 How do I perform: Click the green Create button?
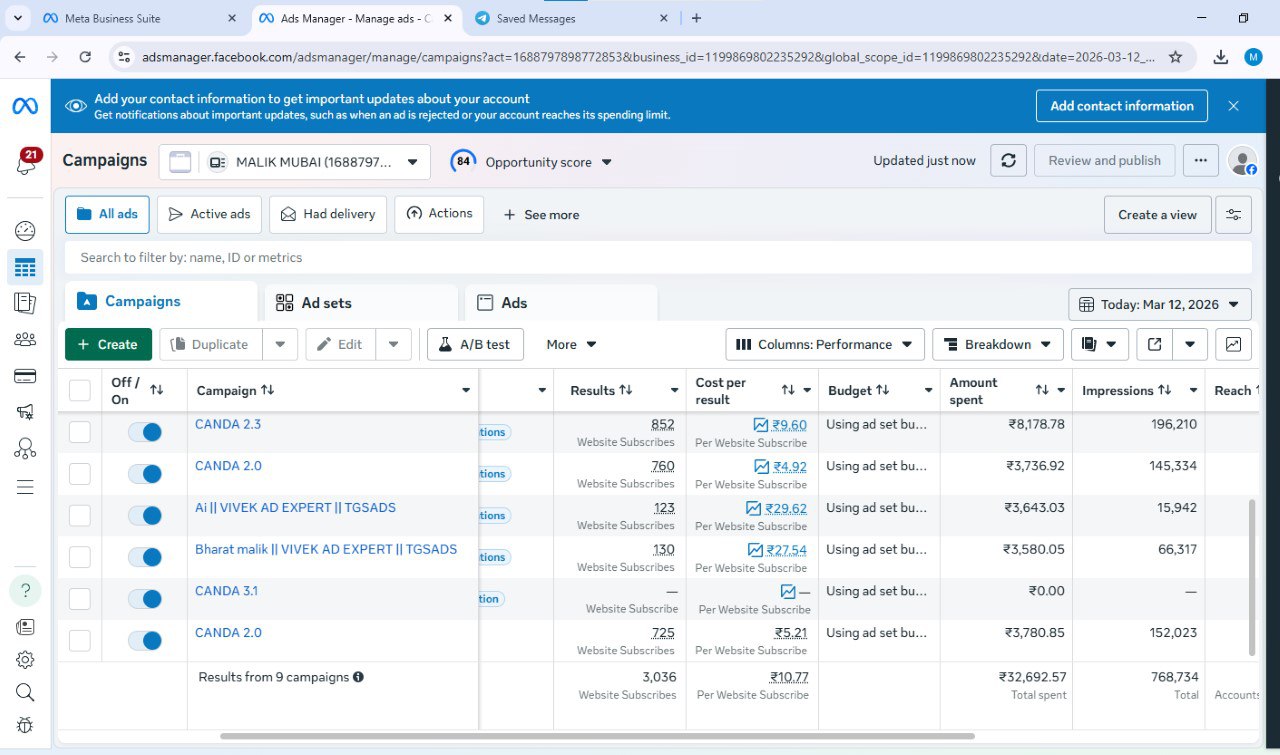point(108,344)
